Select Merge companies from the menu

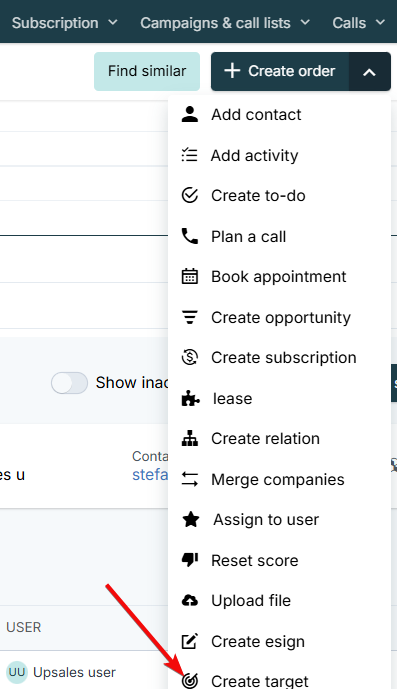pos(279,479)
